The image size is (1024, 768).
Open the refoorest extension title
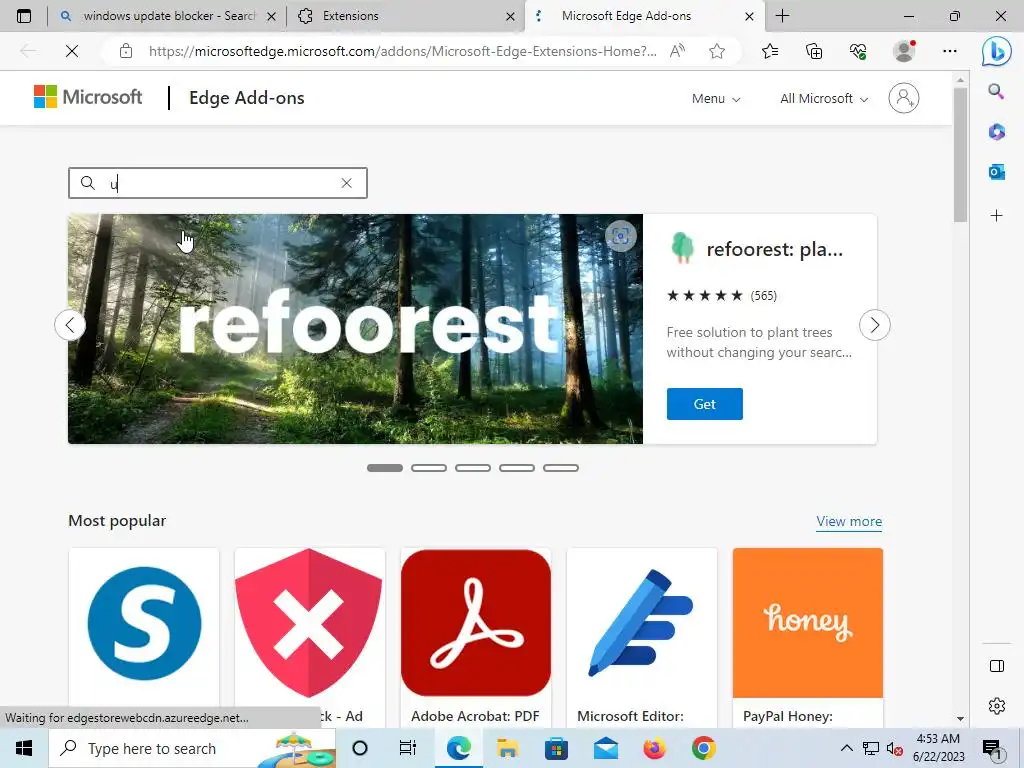(775, 249)
